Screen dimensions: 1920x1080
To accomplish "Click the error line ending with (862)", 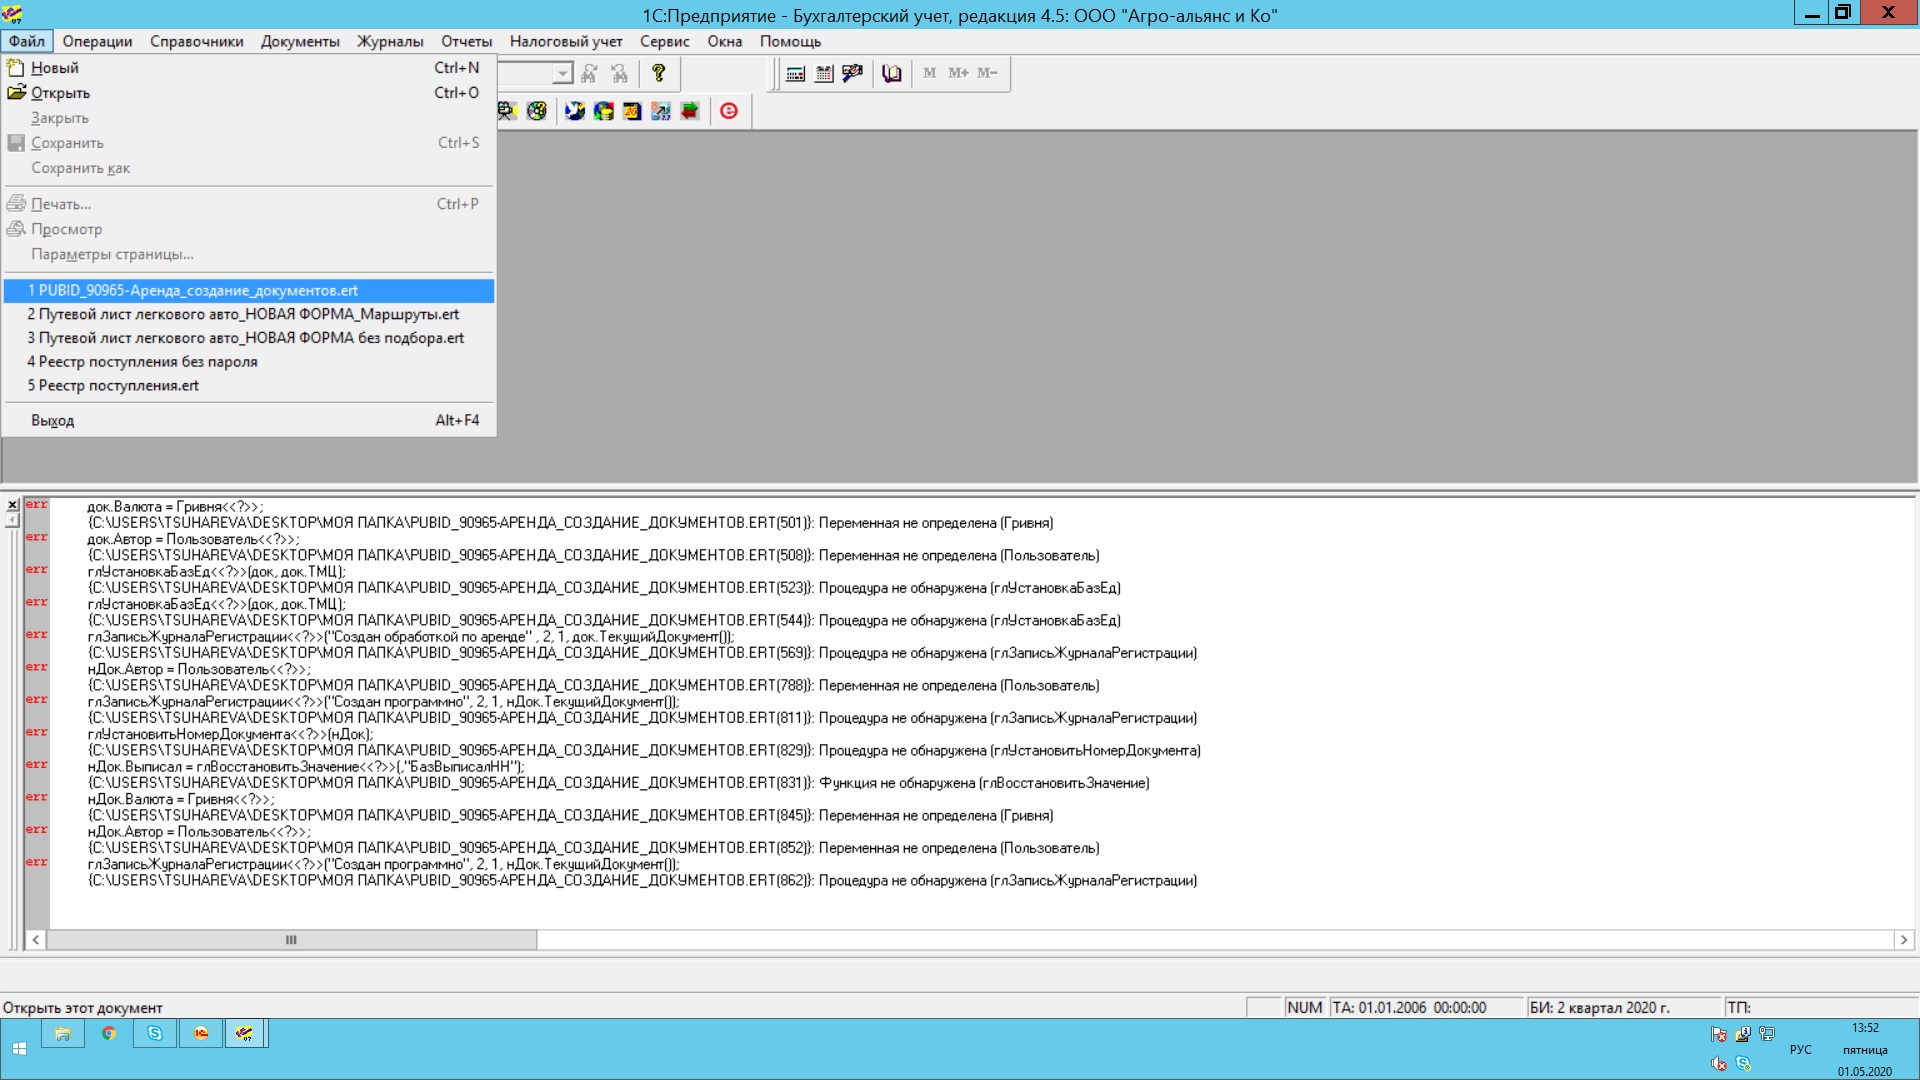I will pos(642,881).
